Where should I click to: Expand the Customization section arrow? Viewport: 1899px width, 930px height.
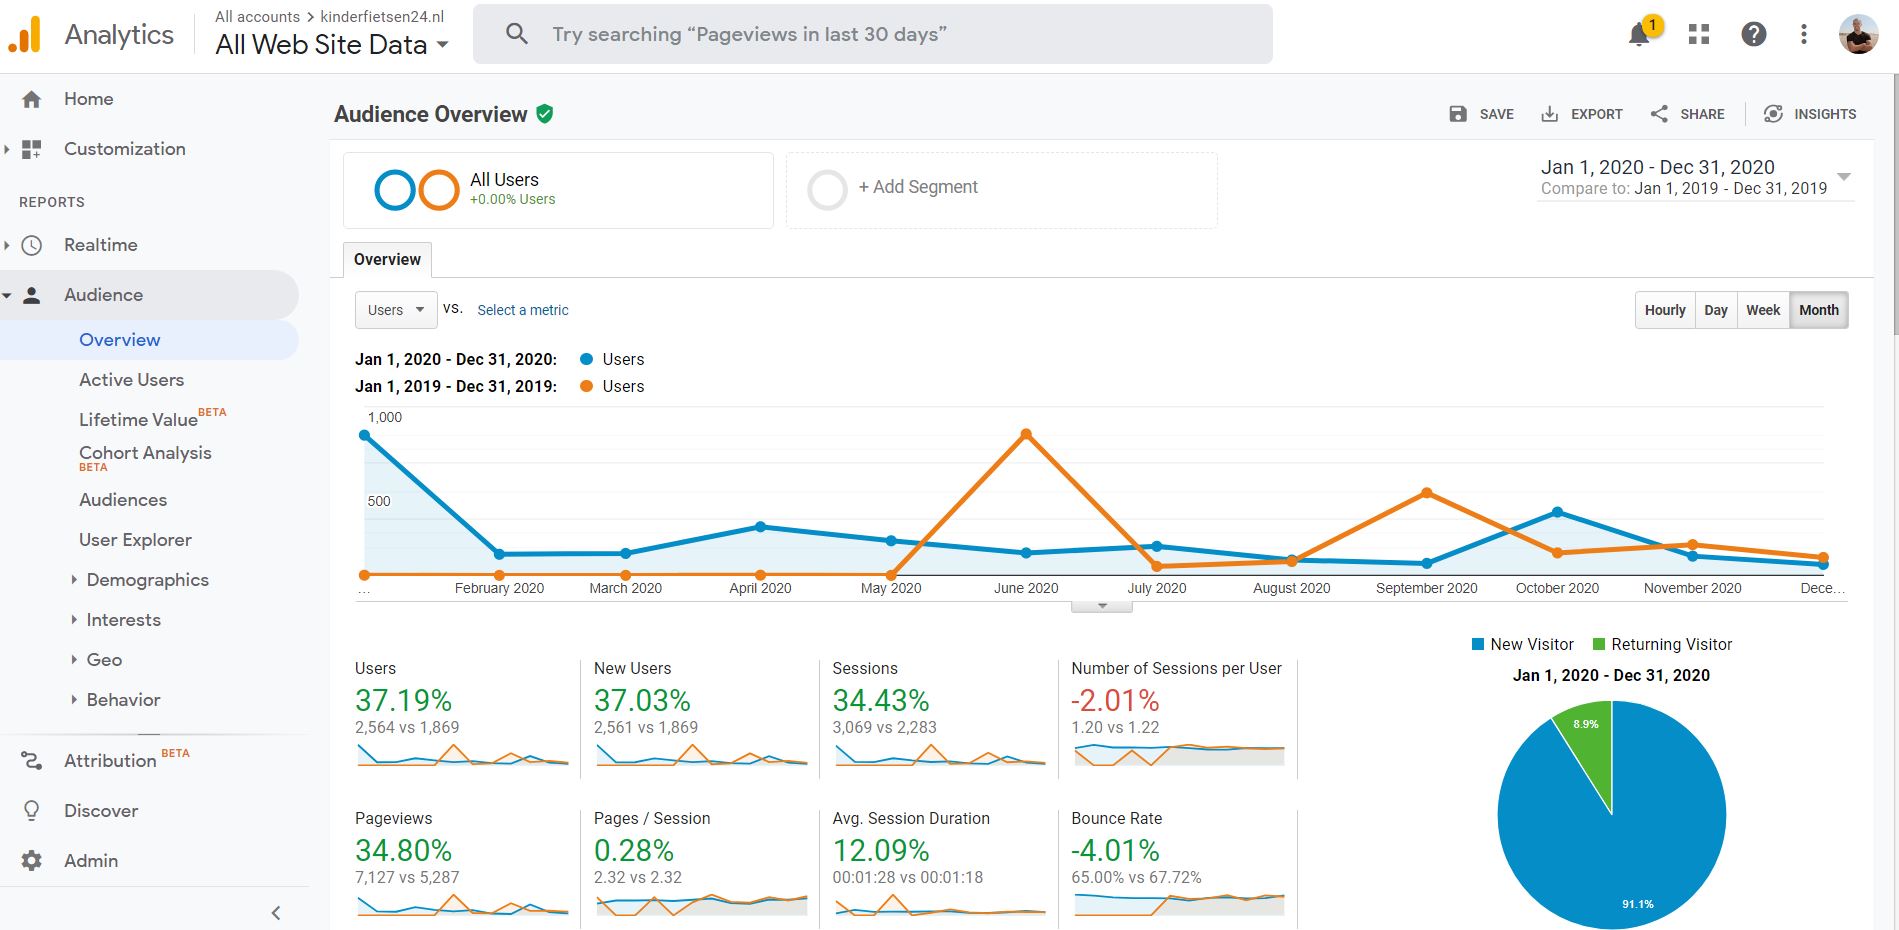(x=7, y=149)
